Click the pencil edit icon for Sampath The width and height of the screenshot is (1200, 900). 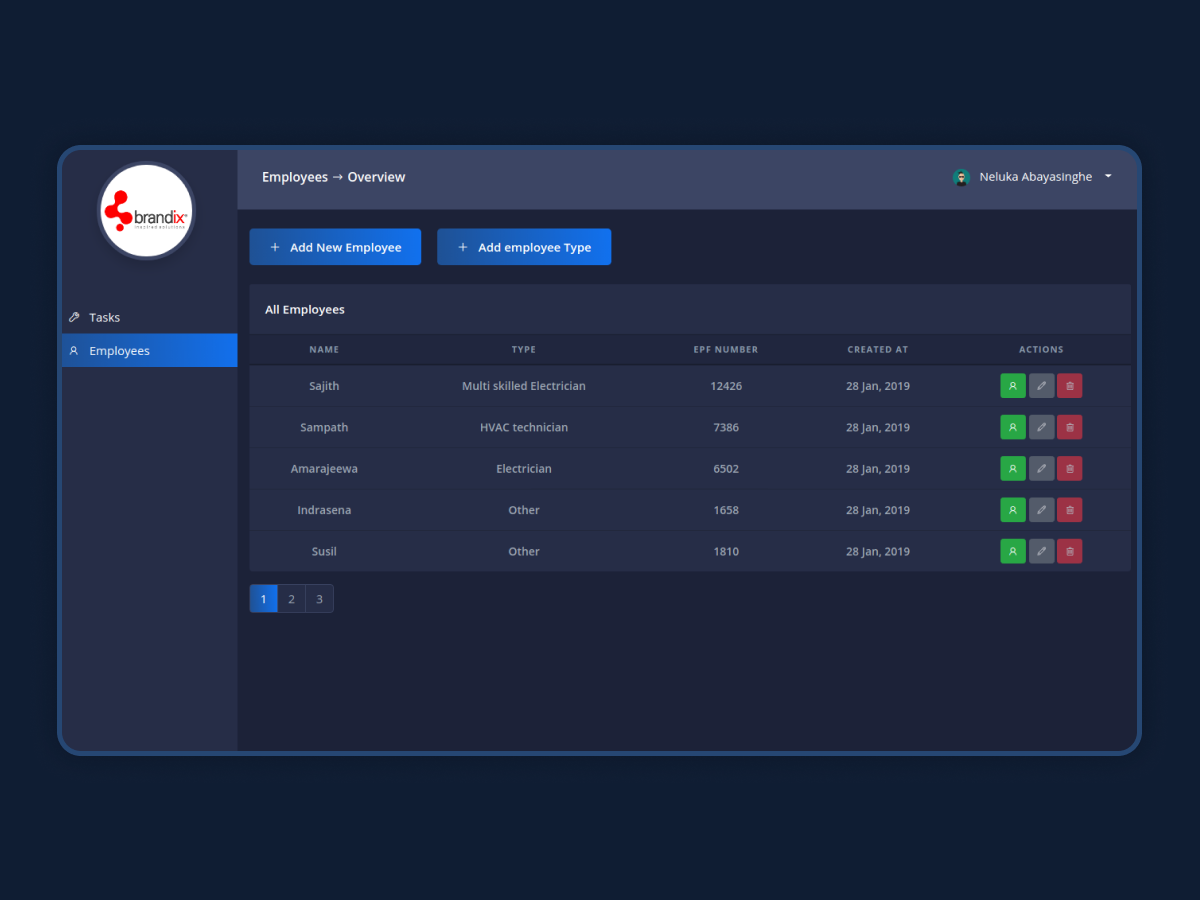pyautogui.click(x=1041, y=427)
